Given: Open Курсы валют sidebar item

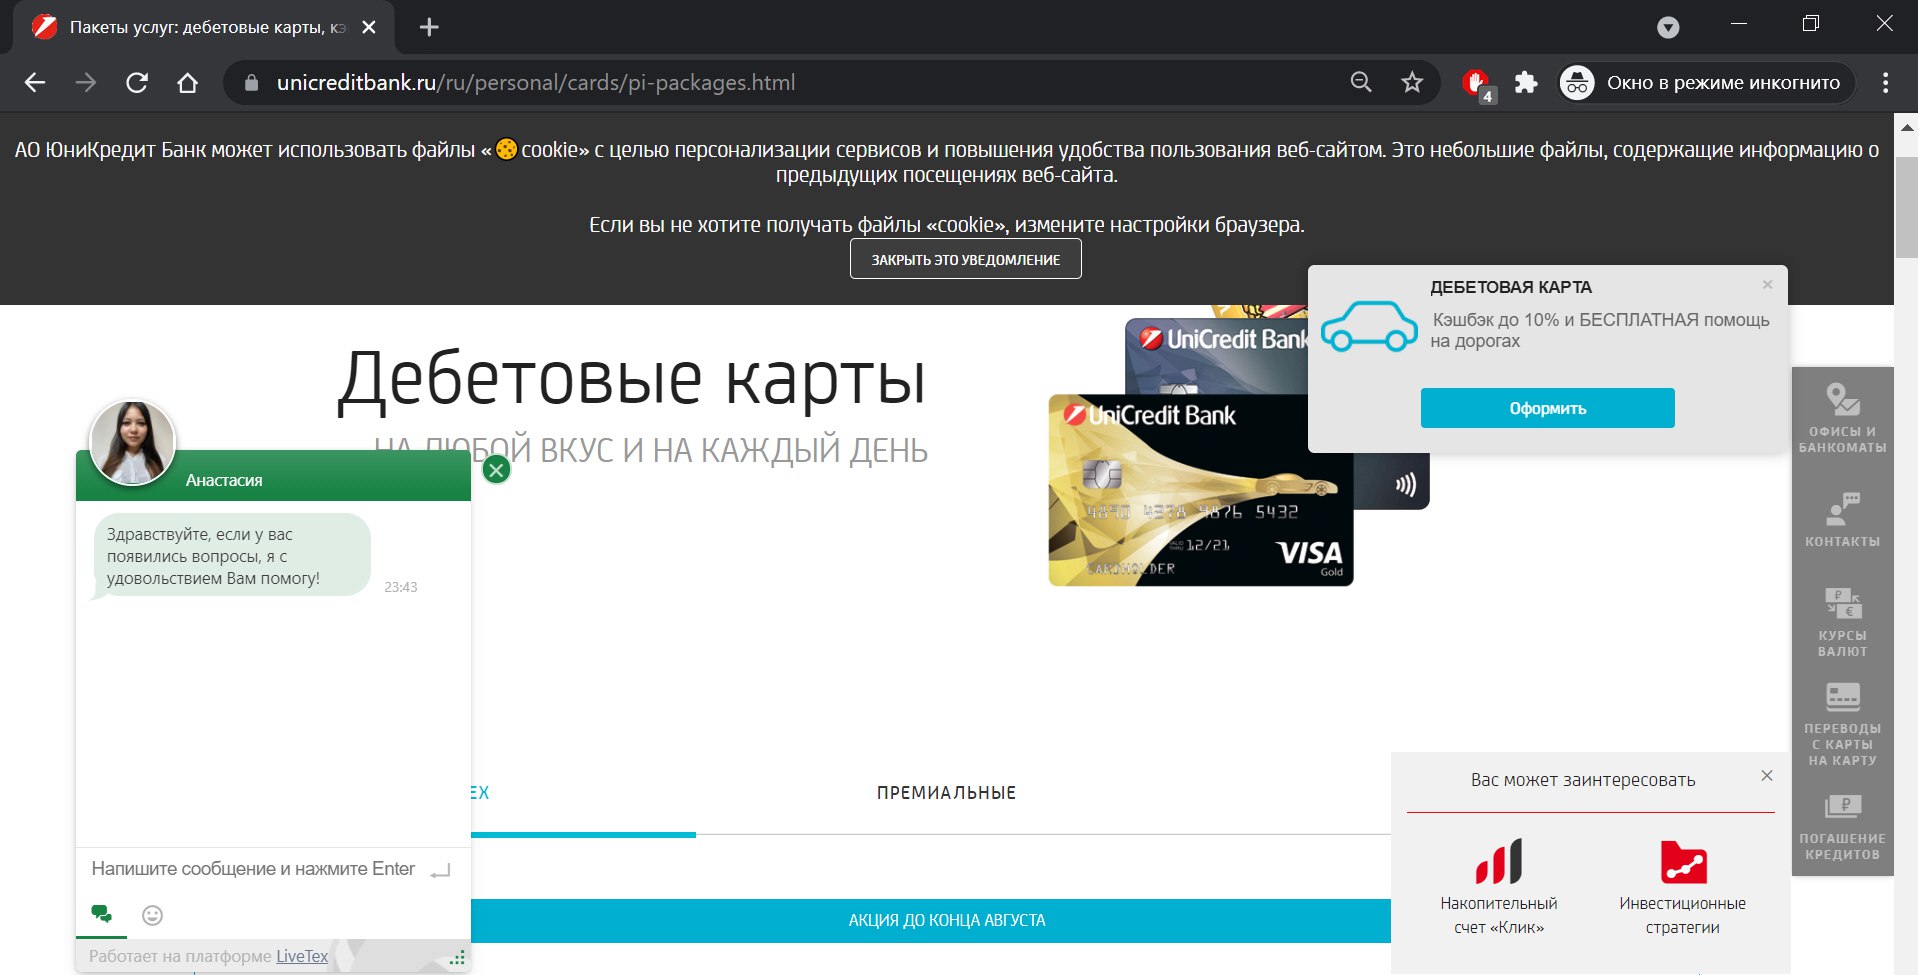Looking at the screenshot, I should (1842, 621).
